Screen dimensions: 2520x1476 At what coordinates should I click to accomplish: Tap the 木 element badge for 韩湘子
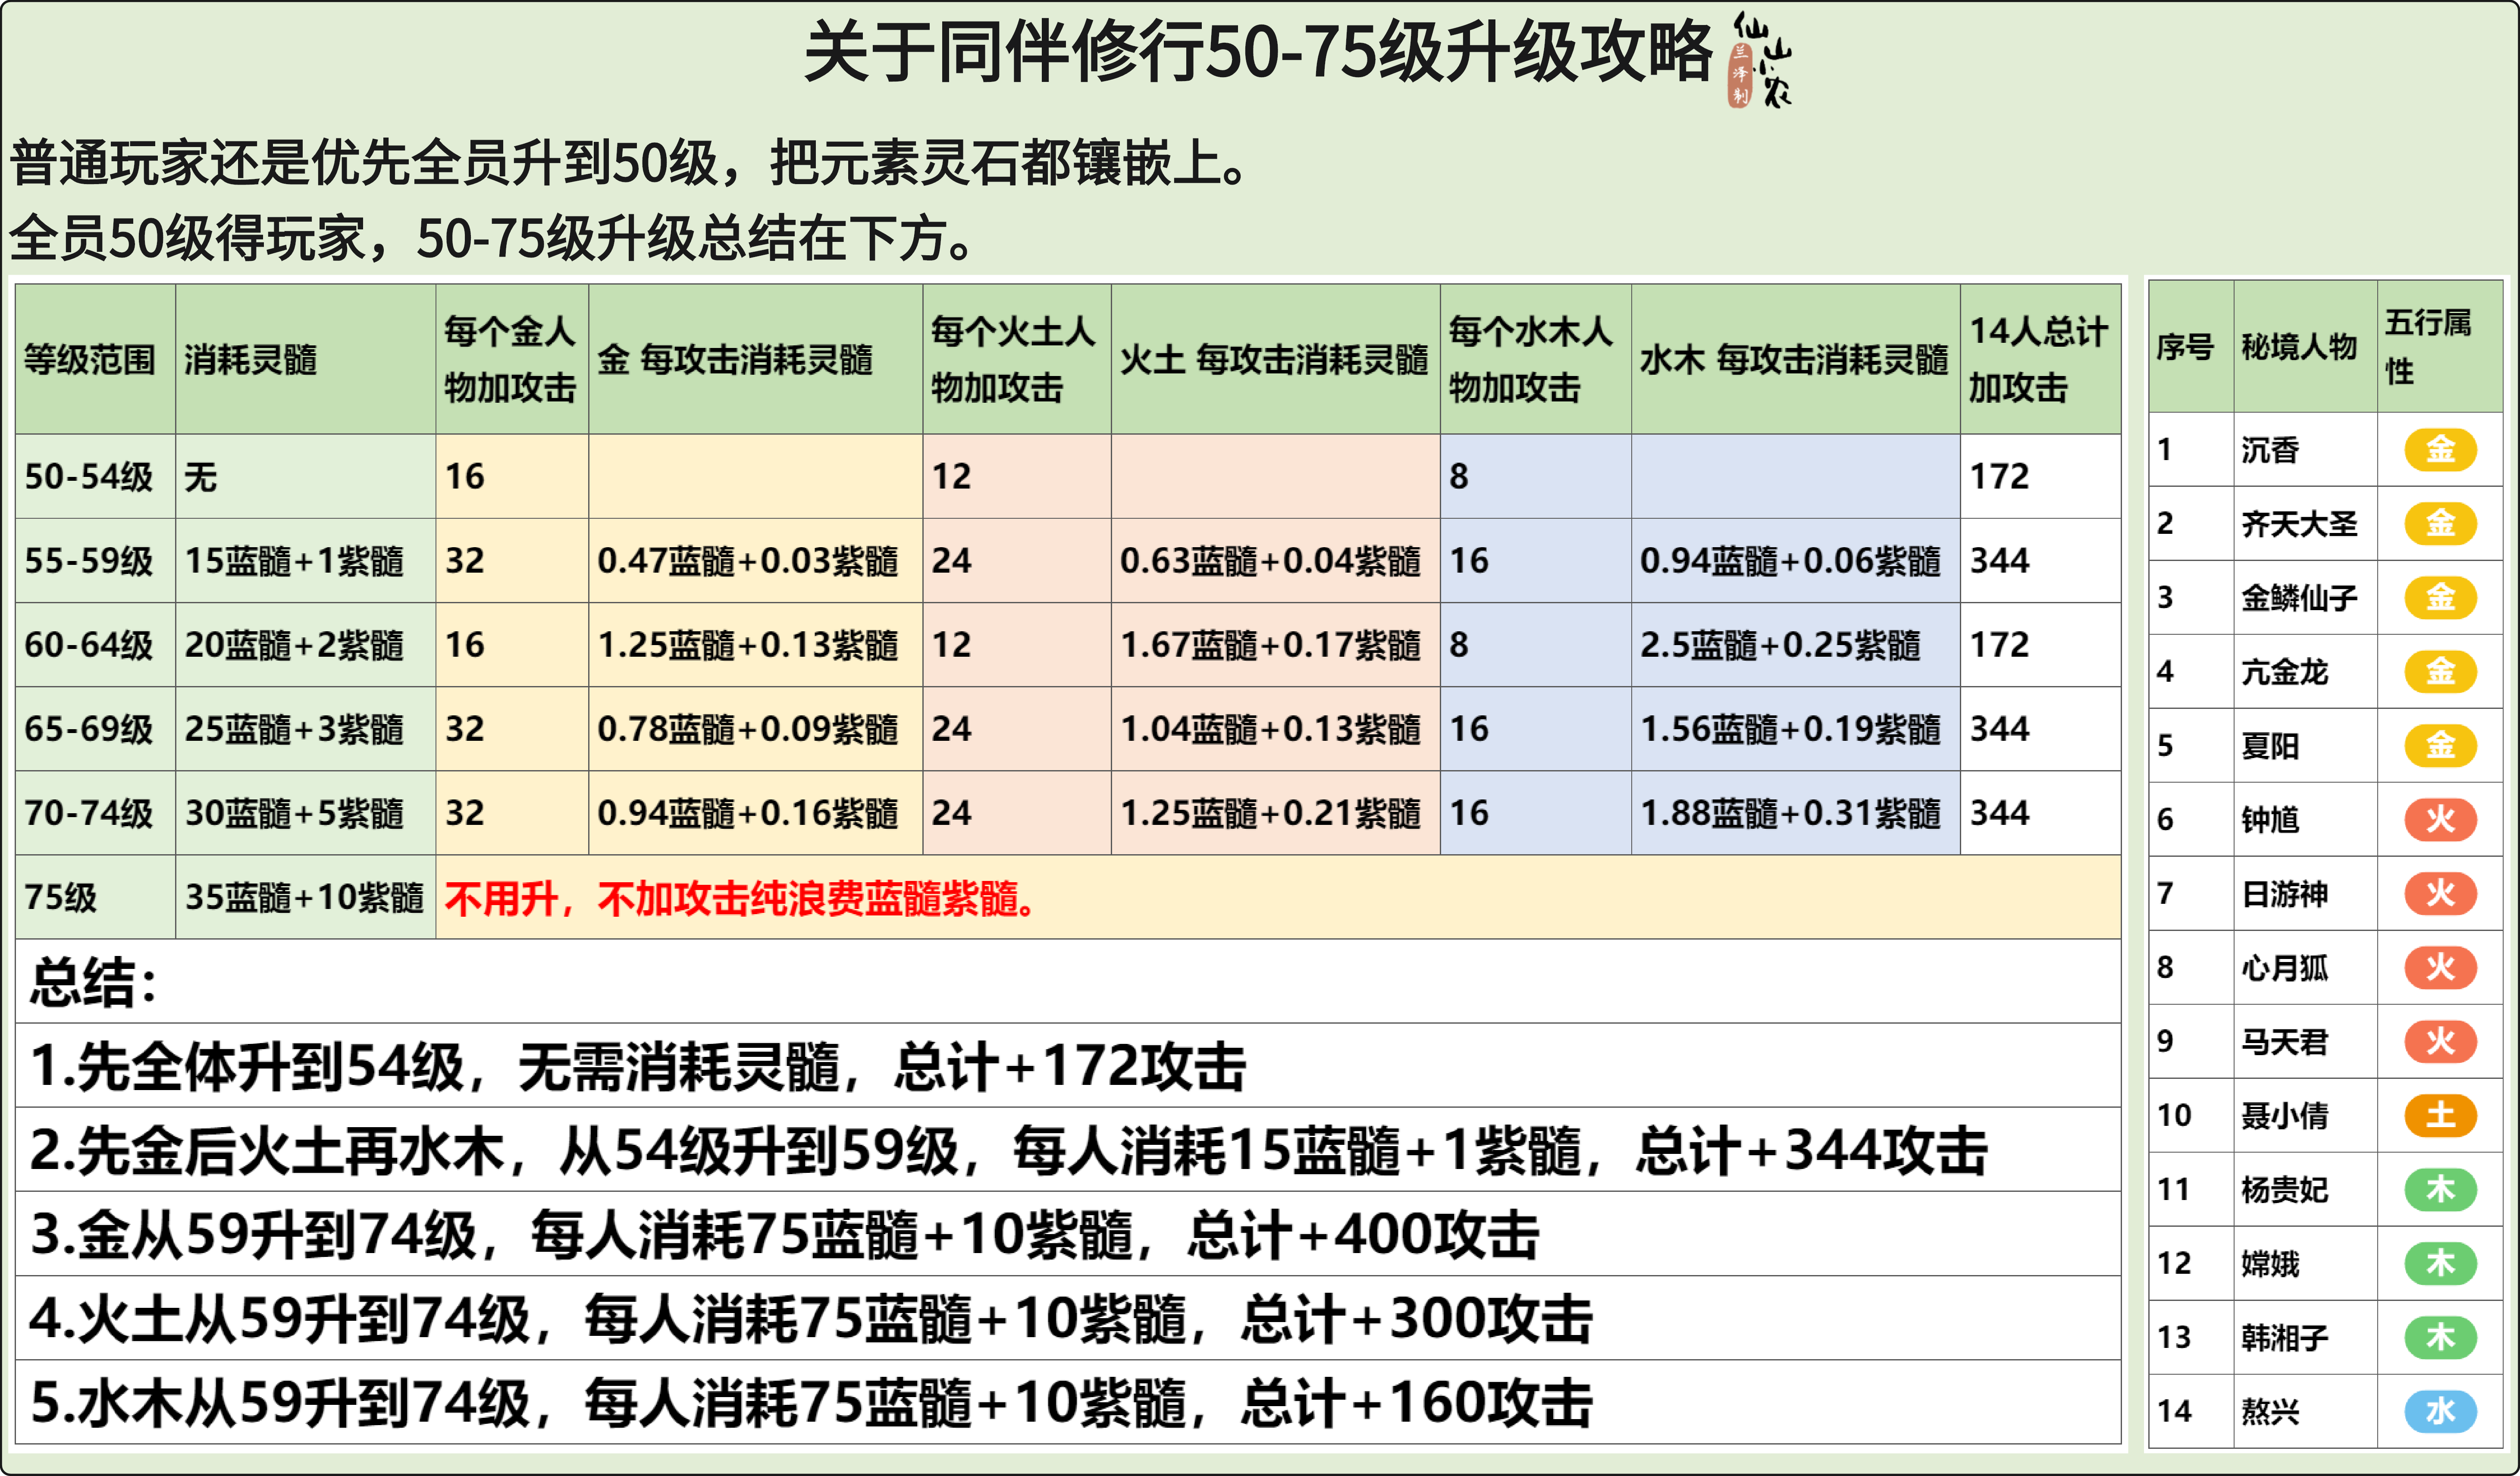[x=2440, y=1337]
